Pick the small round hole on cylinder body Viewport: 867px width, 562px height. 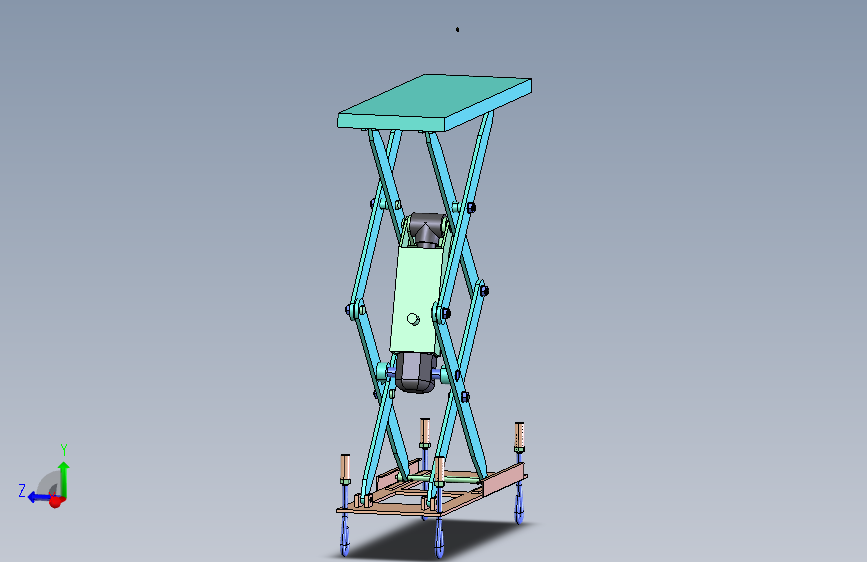413,319
